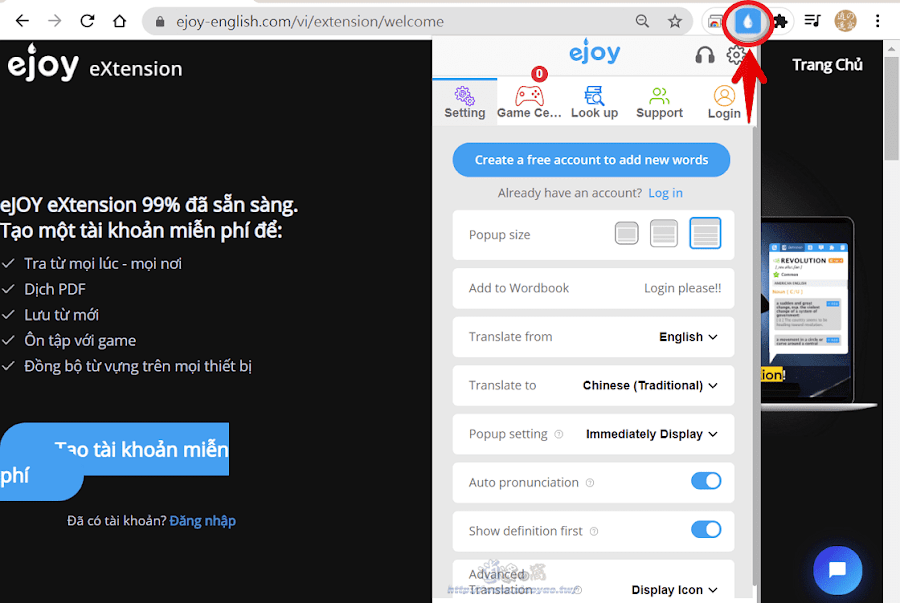Screen dimensions: 900x603
Task: Toggle the Auto pronunciation switch
Action: (705, 481)
